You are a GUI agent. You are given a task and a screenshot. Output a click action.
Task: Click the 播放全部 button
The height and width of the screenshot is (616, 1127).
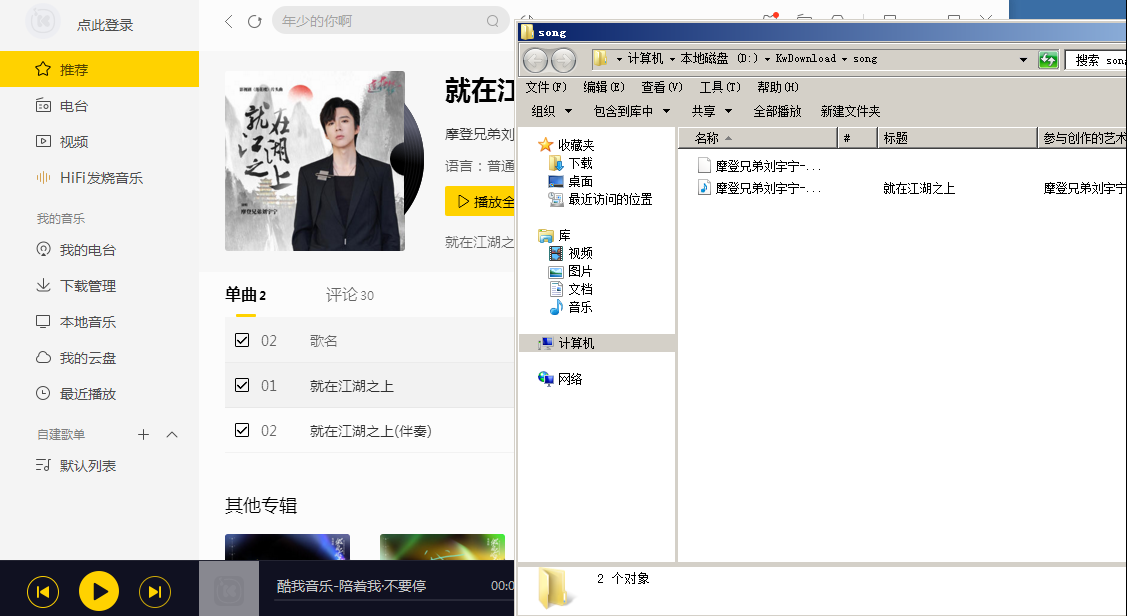click(480, 201)
